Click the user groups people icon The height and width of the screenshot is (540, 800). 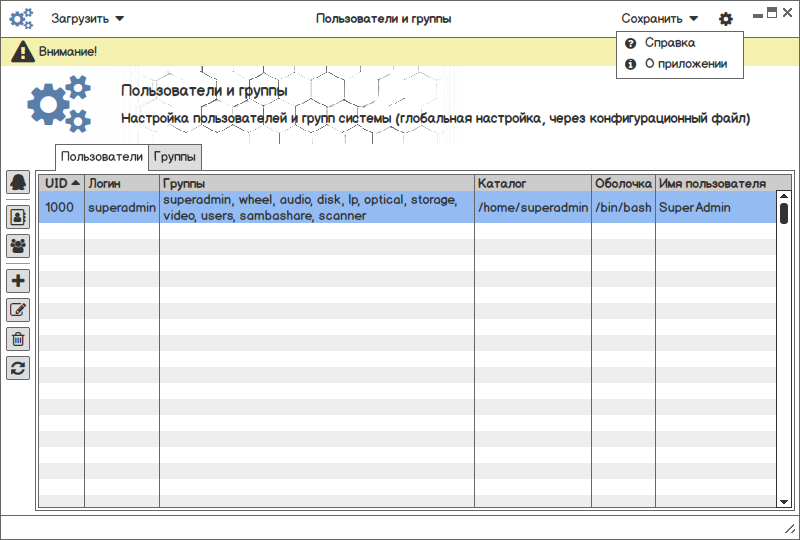click(x=18, y=245)
